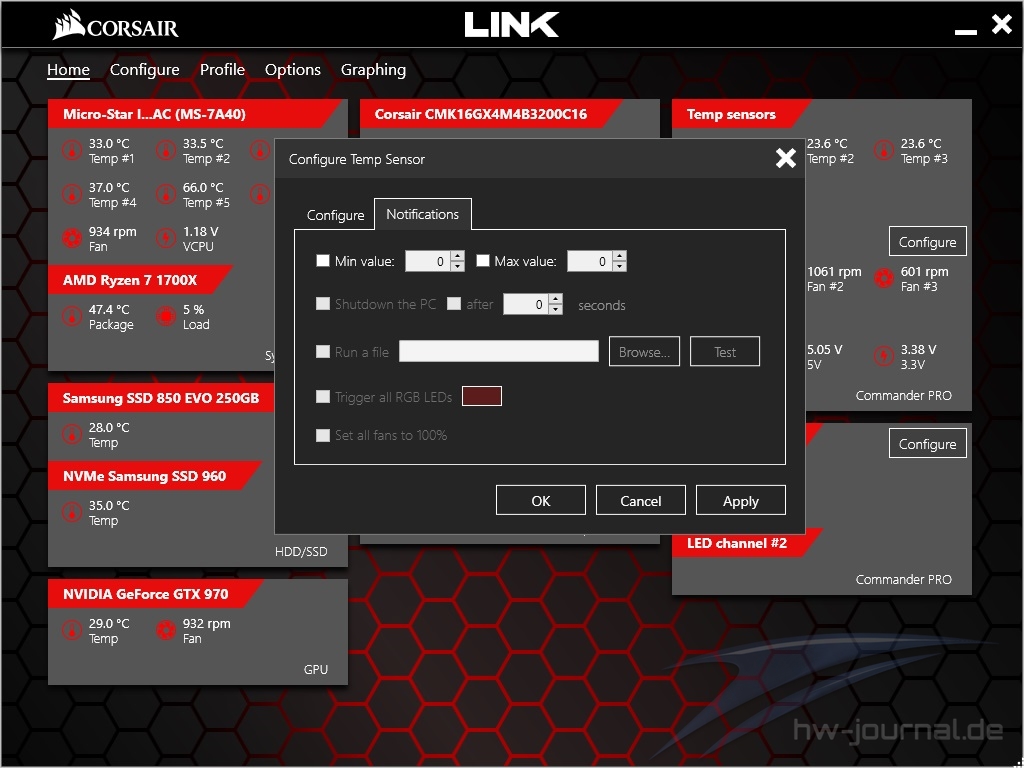Select the 934 rpm motherboard fan icon
Image resolution: width=1024 pixels, height=768 pixels.
72,238
